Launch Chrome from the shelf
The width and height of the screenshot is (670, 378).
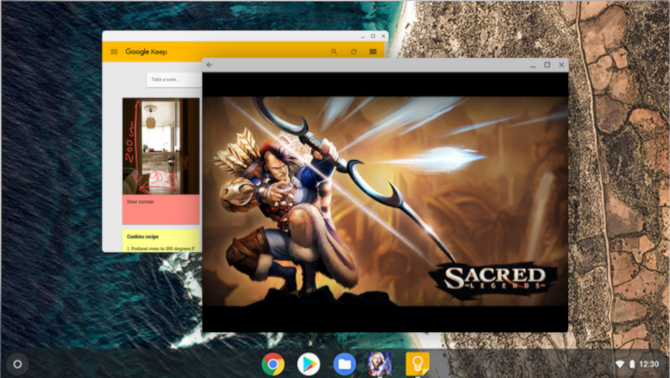(273, 364)
